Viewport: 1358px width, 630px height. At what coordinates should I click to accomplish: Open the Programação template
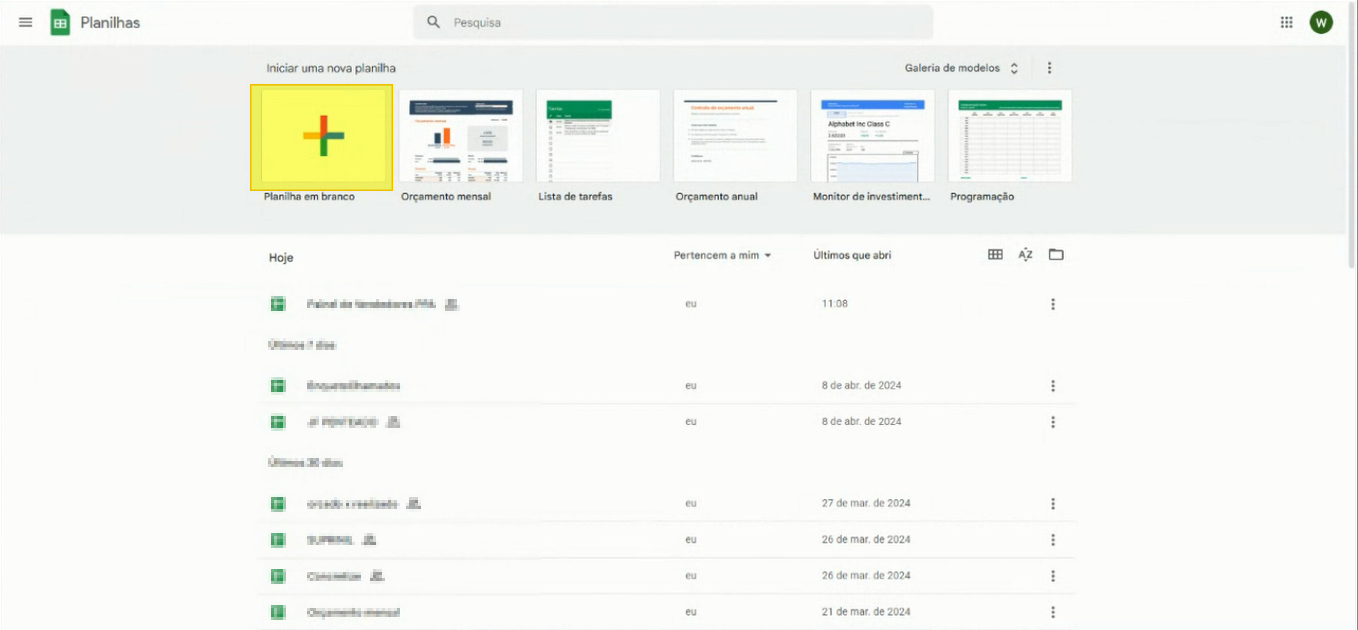1010,136
